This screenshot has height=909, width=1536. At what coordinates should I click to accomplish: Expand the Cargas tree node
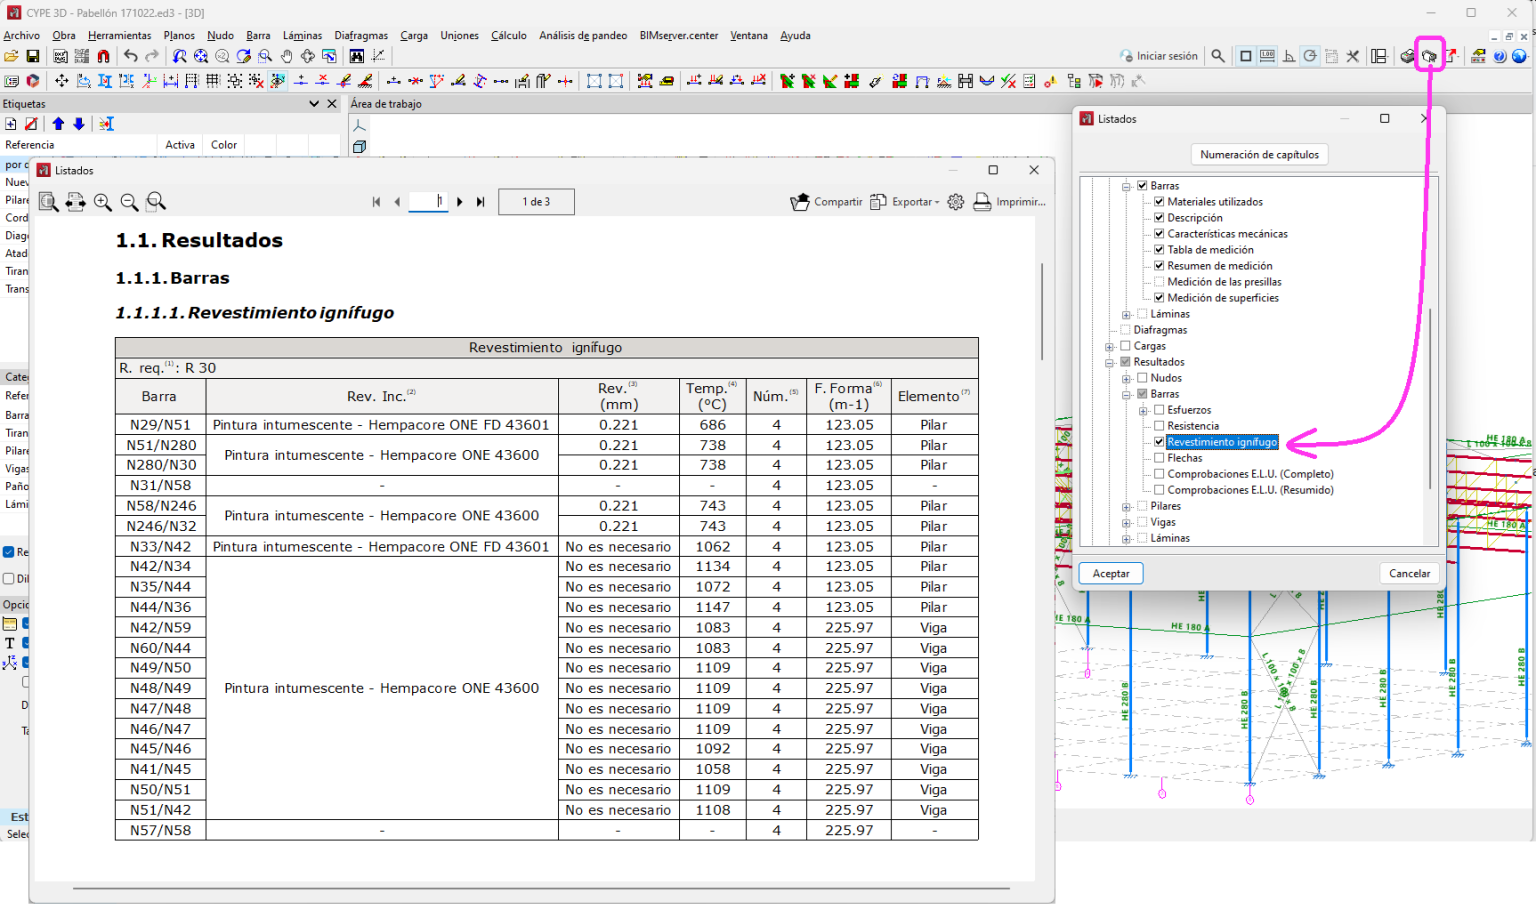coord(1109,346)
